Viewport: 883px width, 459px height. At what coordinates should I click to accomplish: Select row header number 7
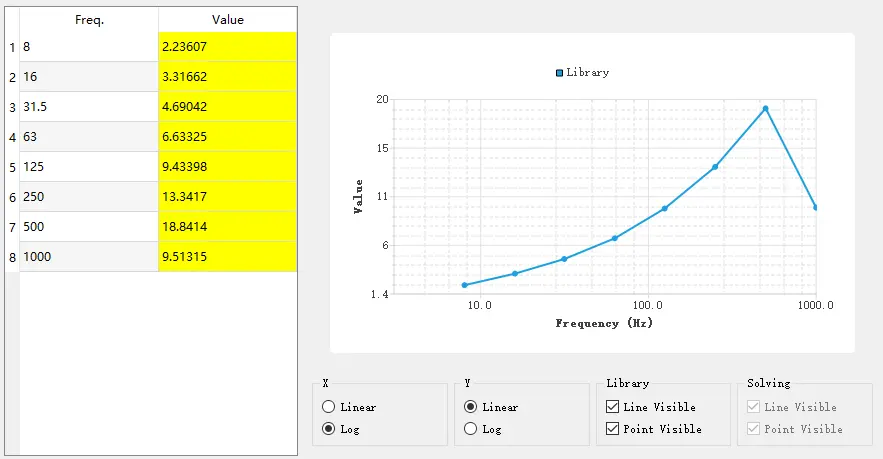(11, 227)
